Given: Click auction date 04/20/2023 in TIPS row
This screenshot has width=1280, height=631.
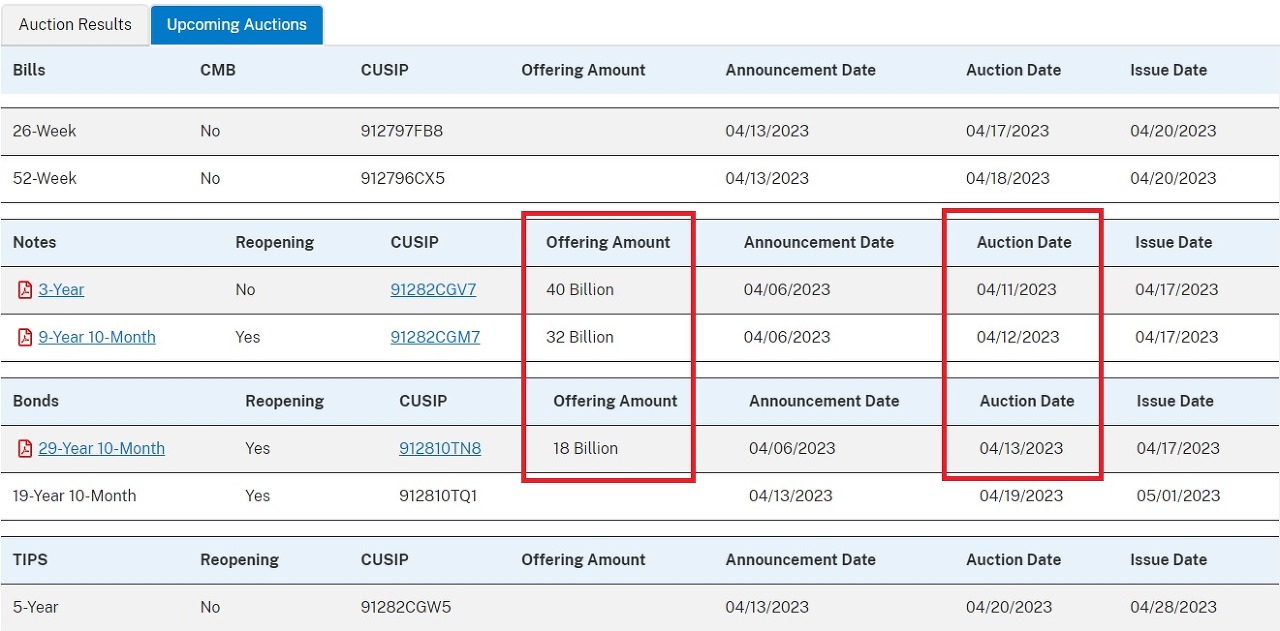Looking at the screenshot, I should click(x=1009, y=607).
